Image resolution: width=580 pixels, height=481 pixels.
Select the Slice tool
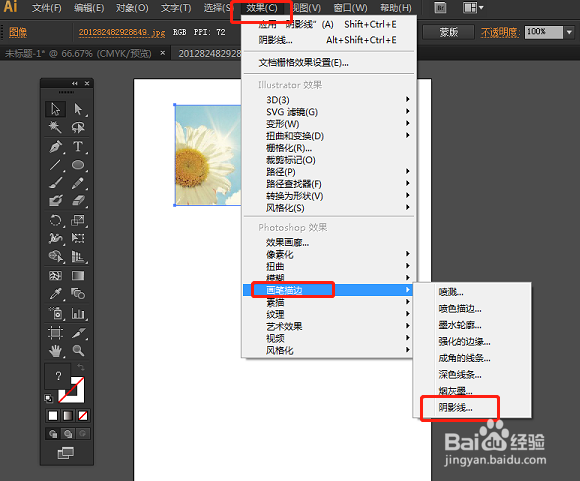click(78, 333)
